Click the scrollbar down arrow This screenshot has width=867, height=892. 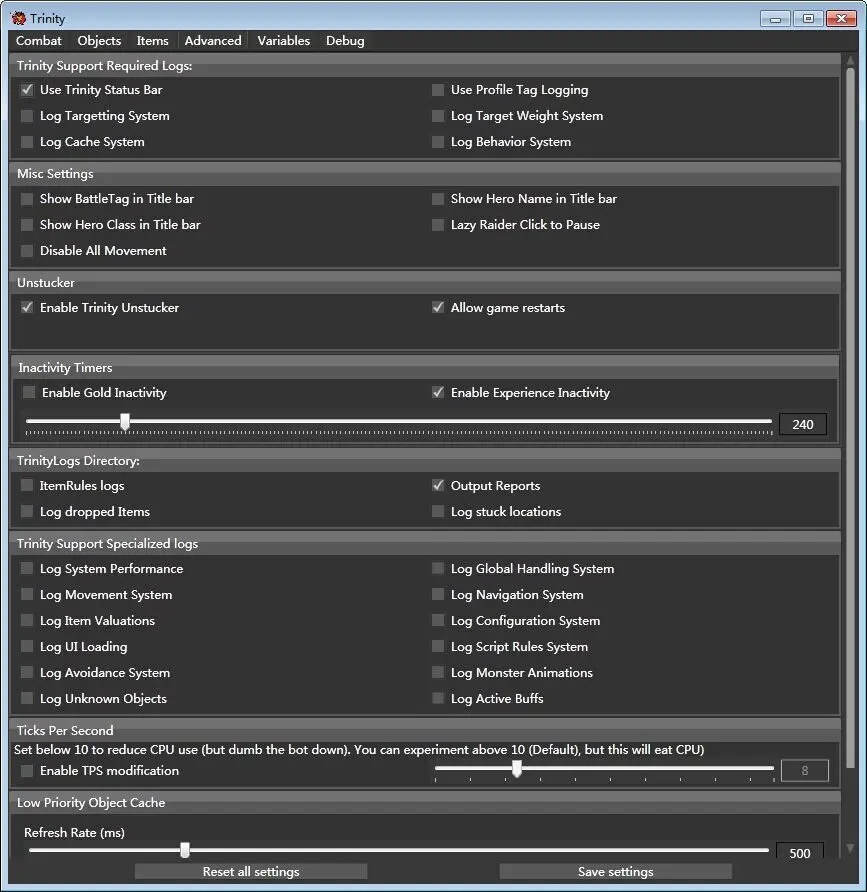[851, 848]
